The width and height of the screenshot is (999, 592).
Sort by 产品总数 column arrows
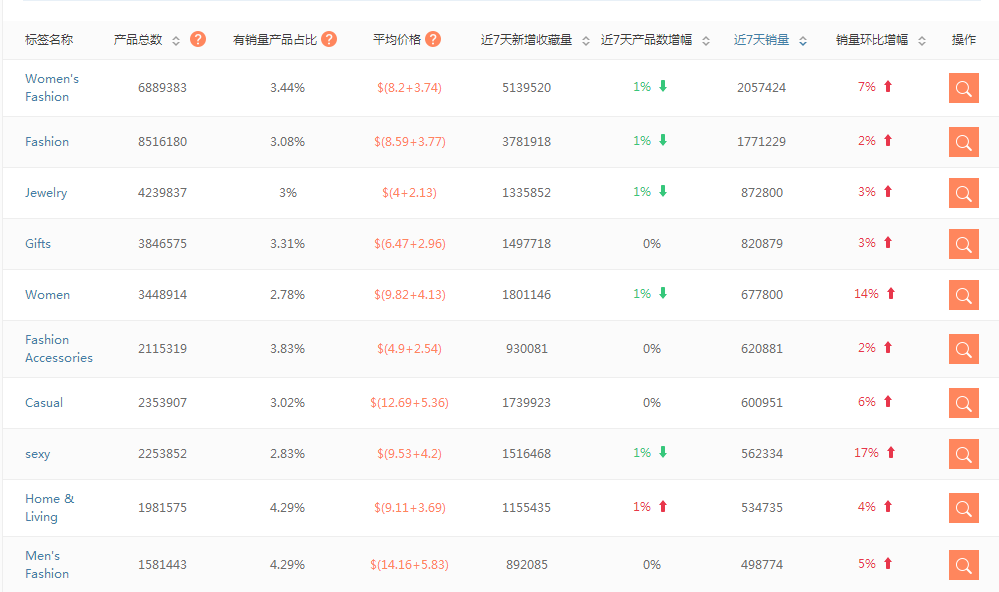coord(176,41)
